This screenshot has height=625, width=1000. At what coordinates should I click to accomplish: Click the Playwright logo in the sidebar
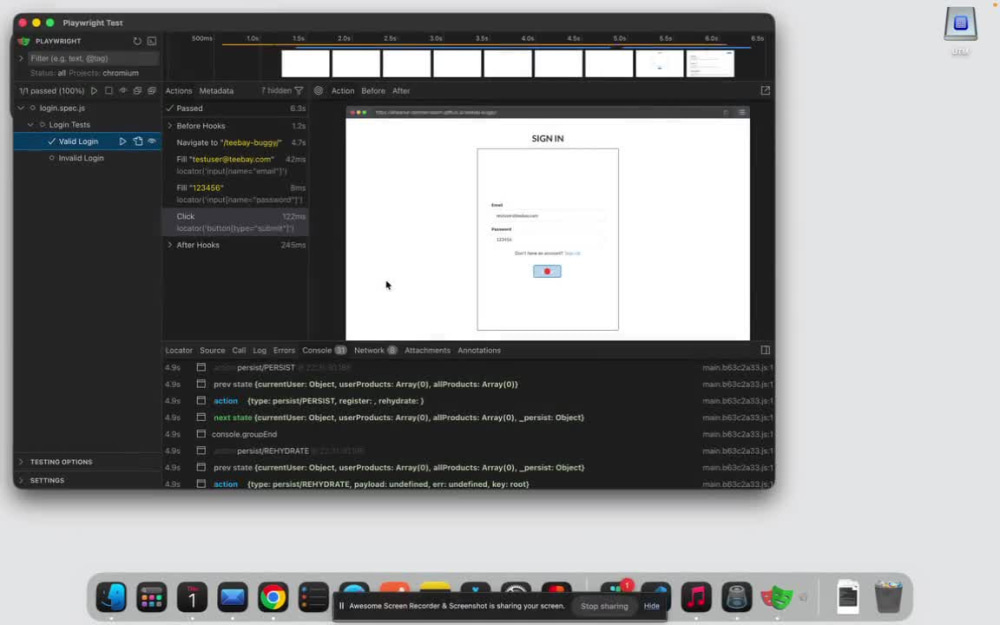click(x=24, y=41)
